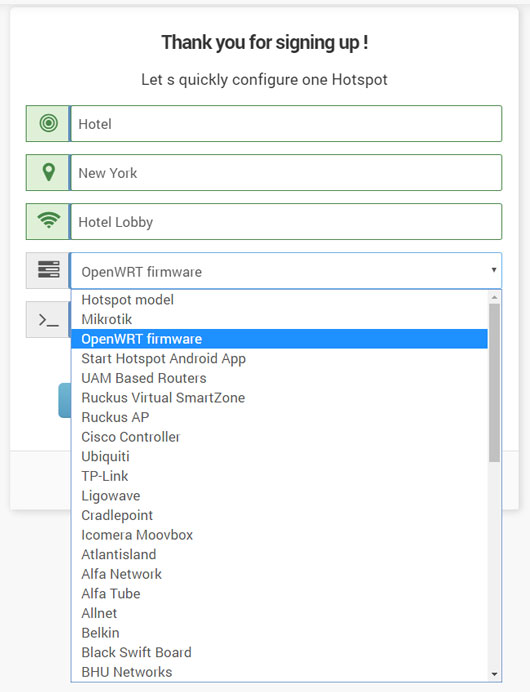
Task: Choose Cisco Controller option
Action: [x=279, y=437]
